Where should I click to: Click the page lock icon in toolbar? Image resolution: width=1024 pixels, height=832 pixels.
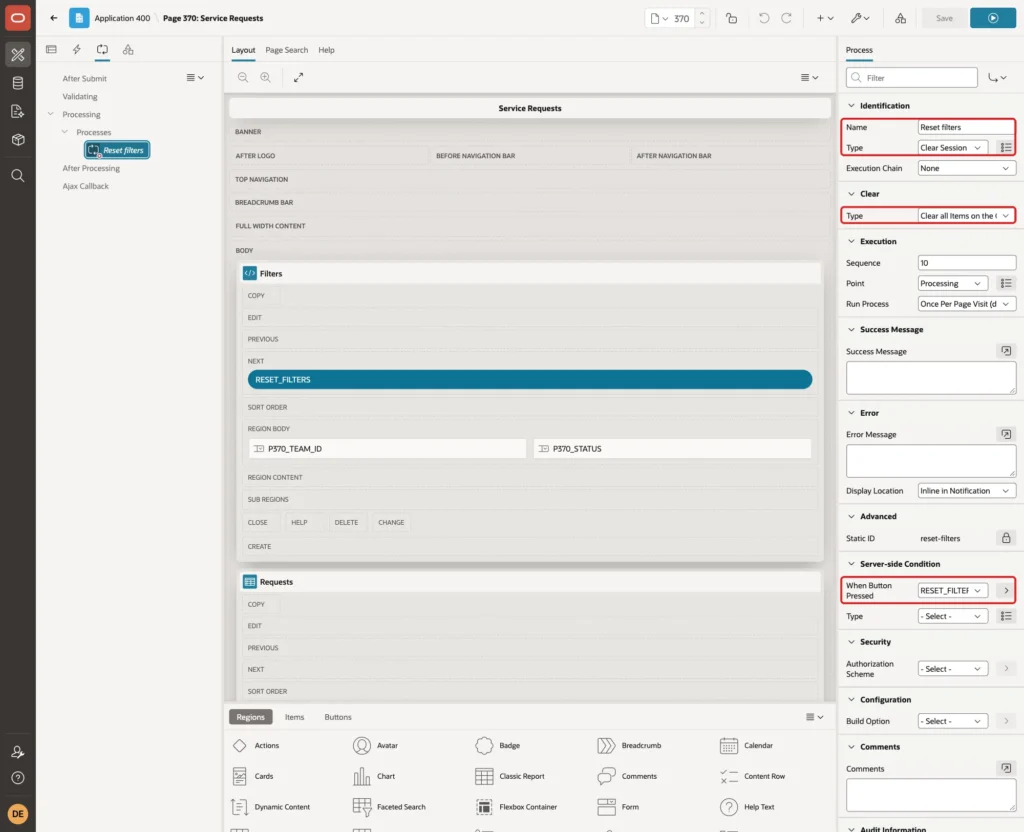click(x=731, y=18)
